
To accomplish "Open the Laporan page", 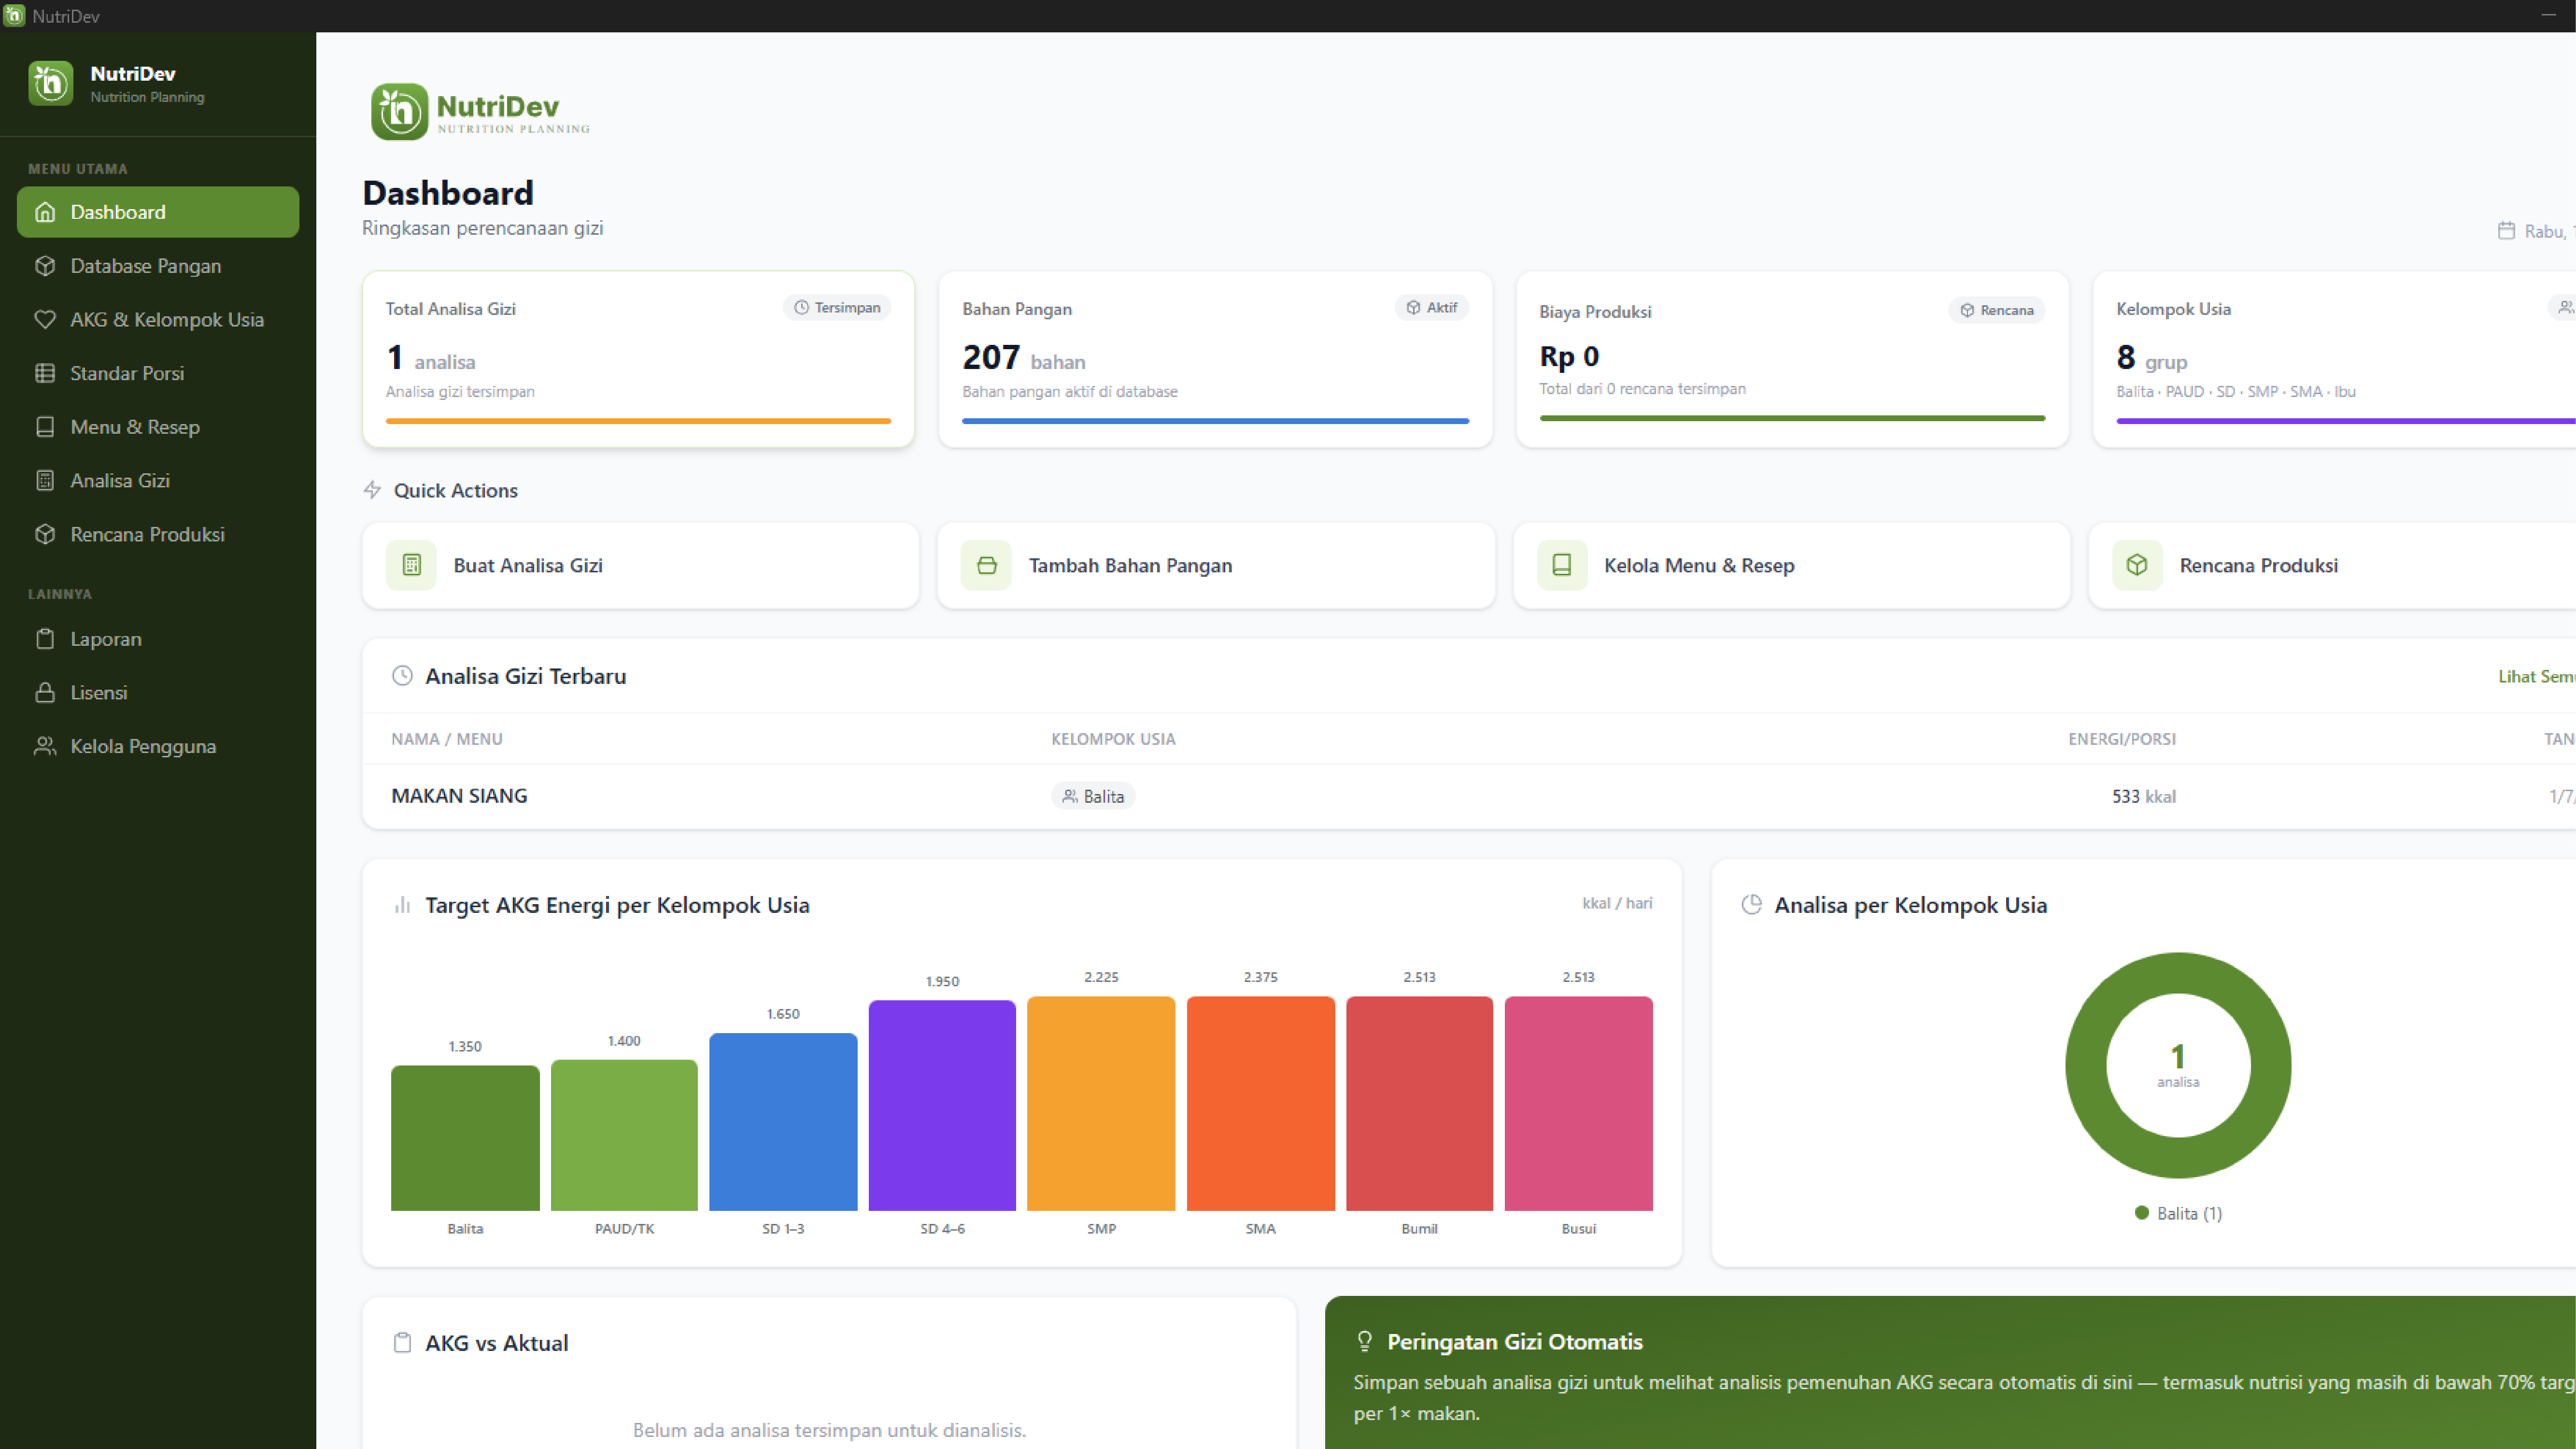I will (158, 639).
